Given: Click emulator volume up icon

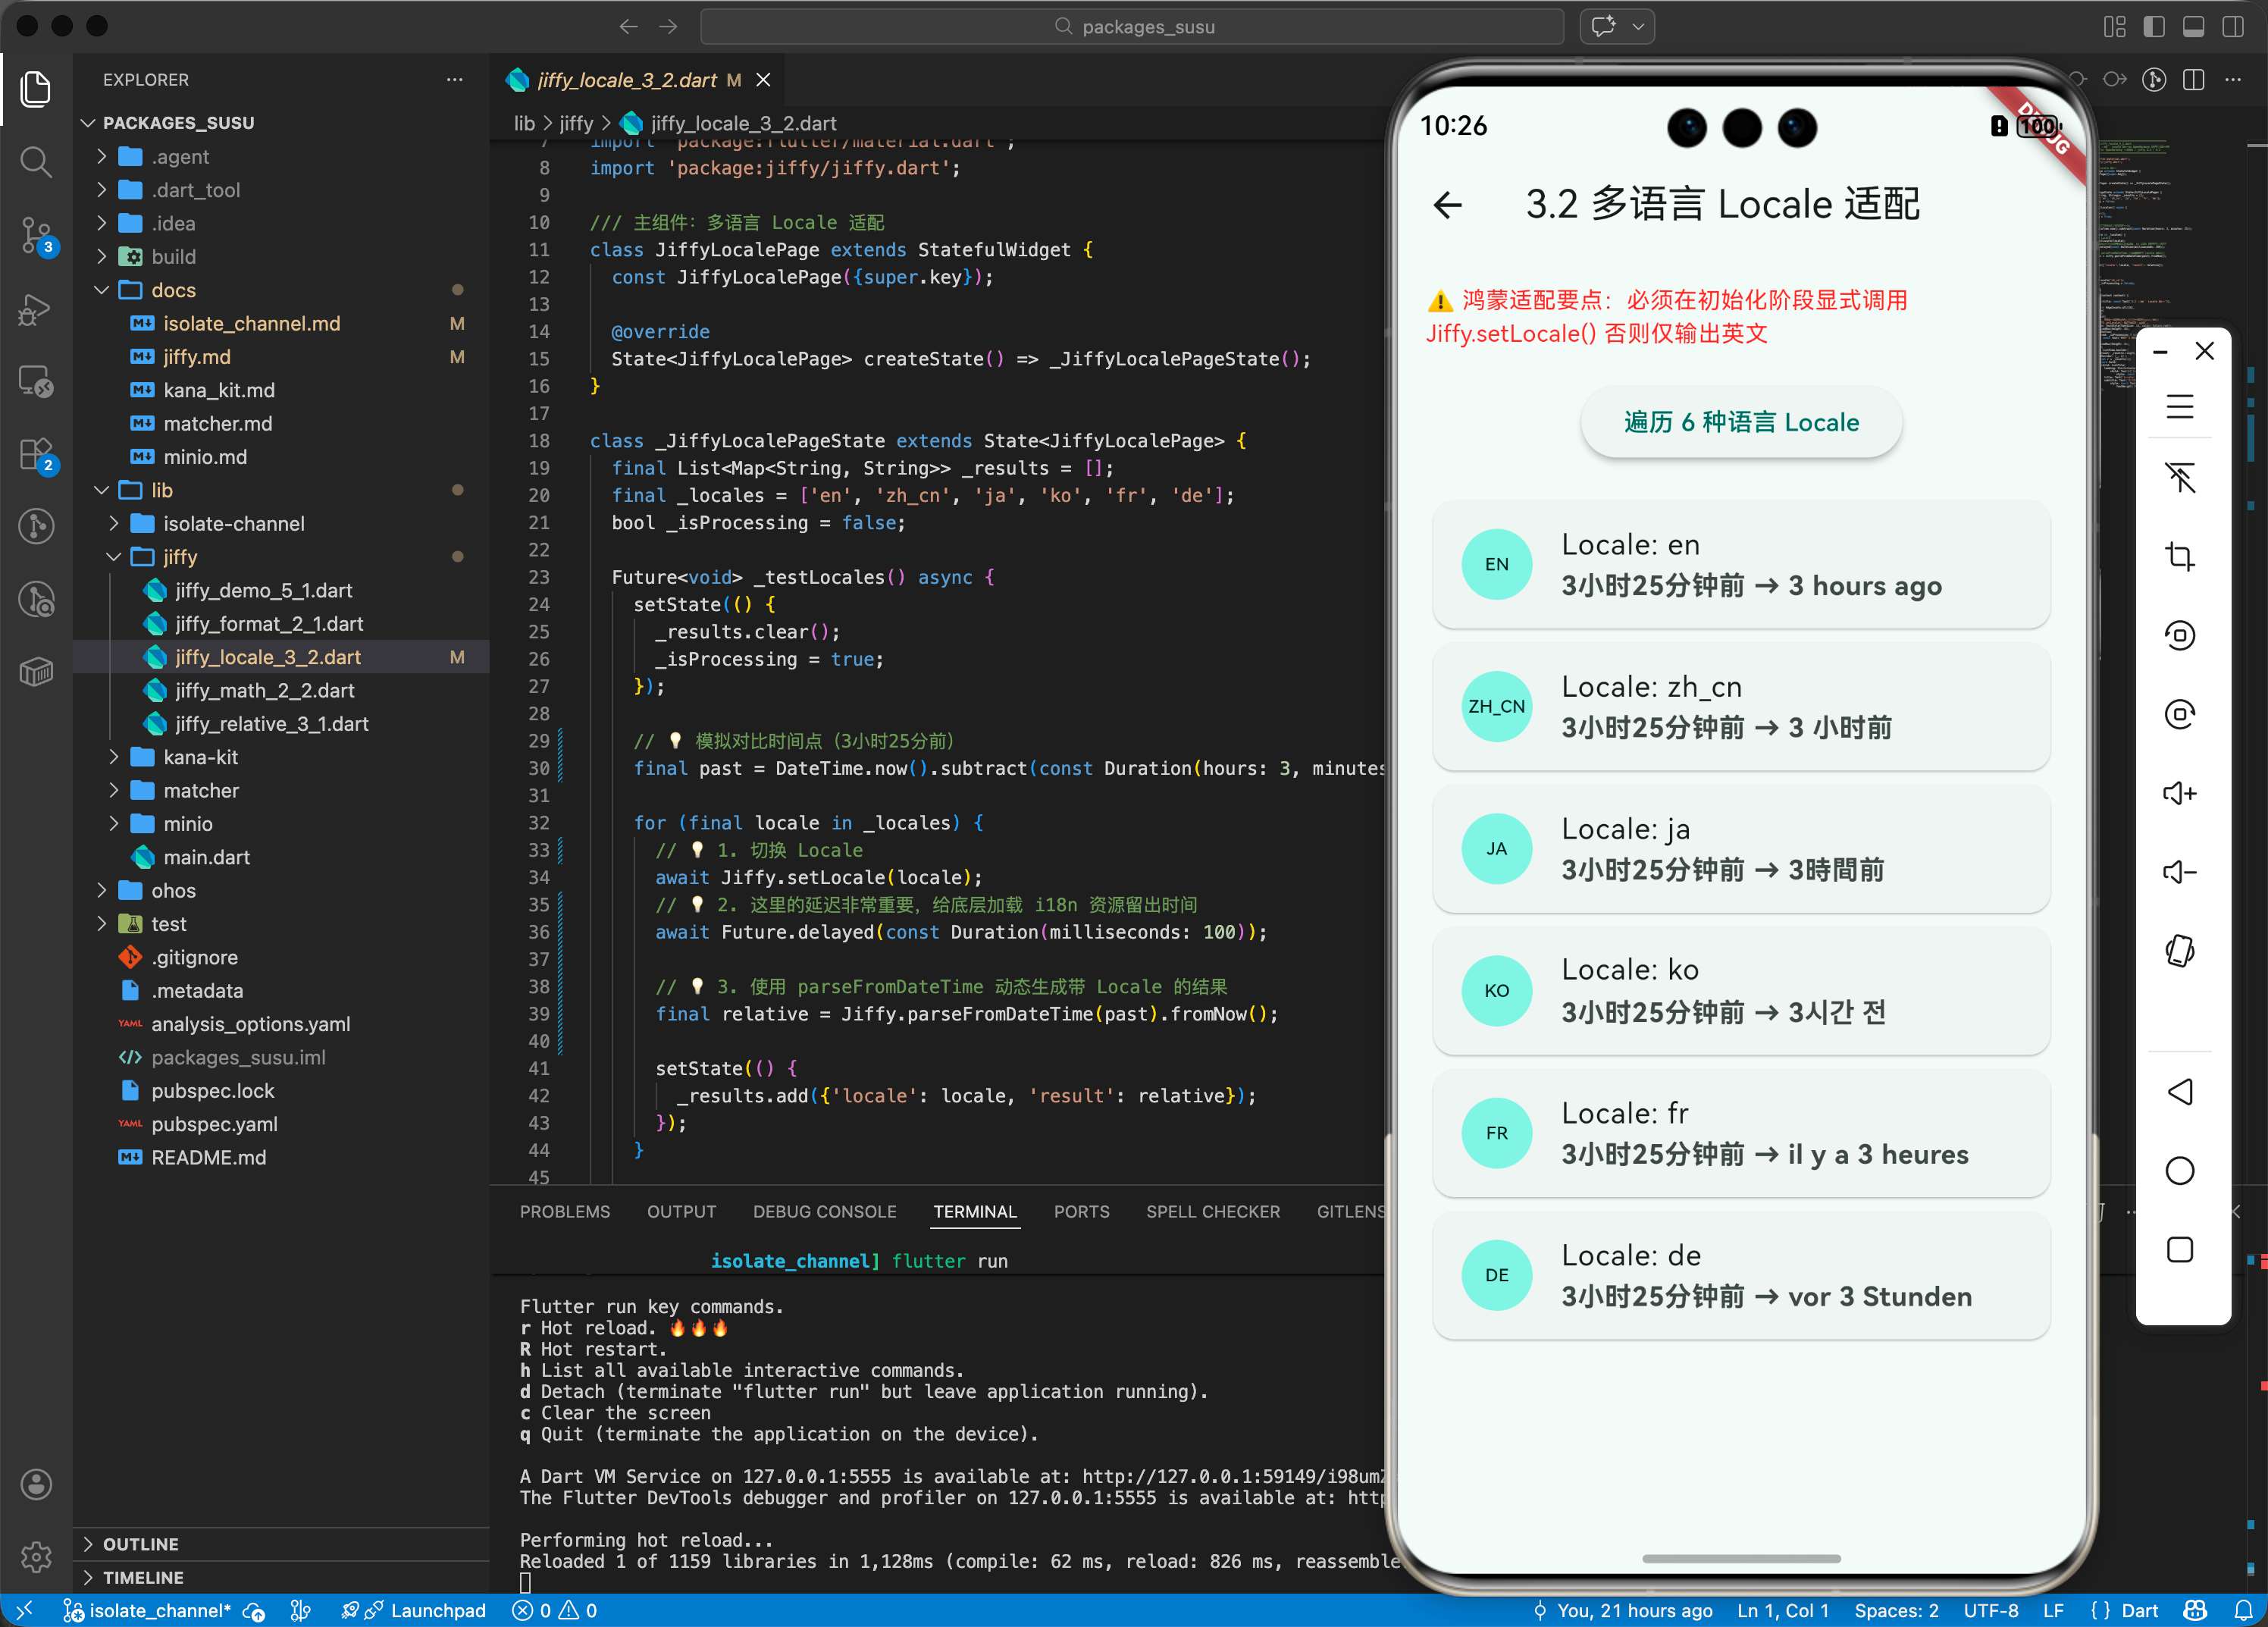Looking at the screenshot, I should tap(2179, 793).
